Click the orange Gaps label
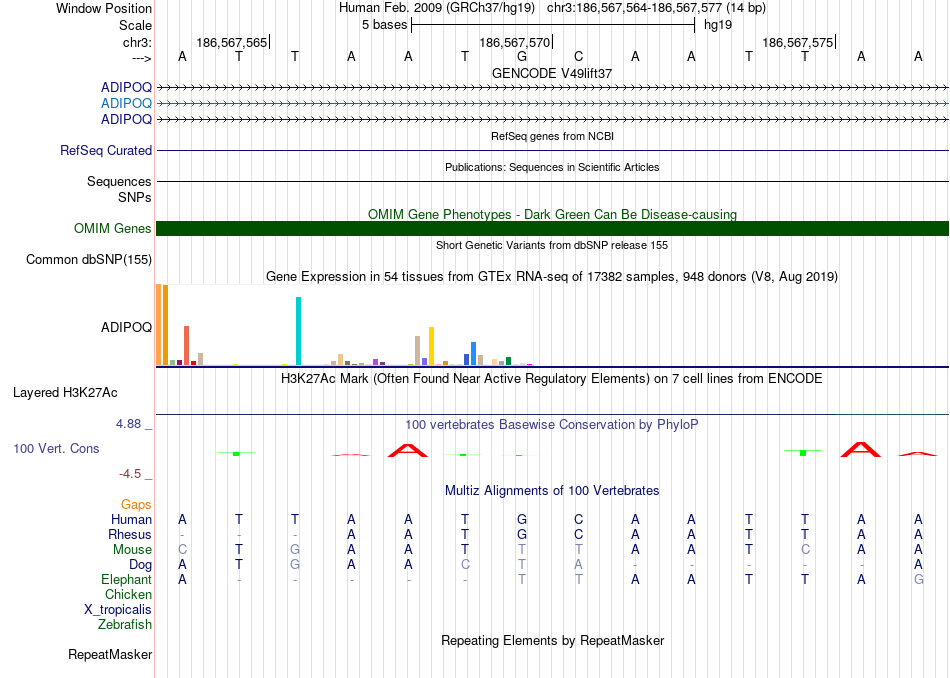 [136, 504]
